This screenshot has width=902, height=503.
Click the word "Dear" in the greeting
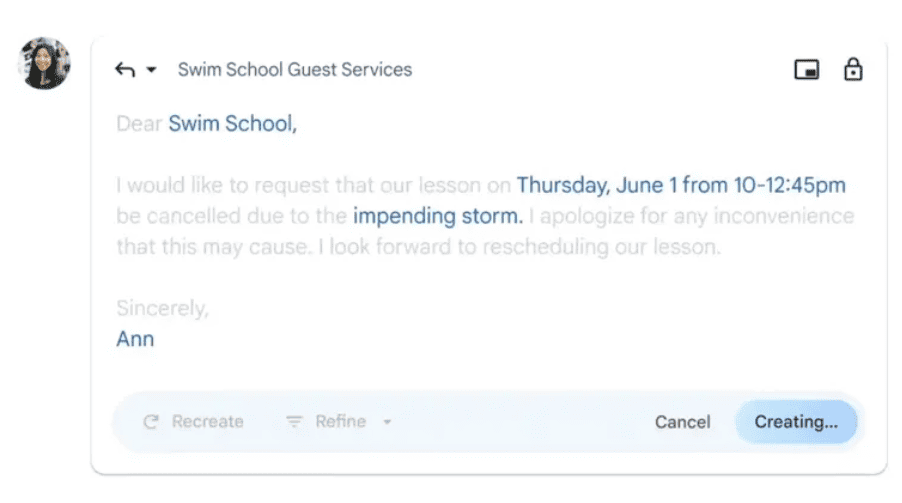(139, 124)
